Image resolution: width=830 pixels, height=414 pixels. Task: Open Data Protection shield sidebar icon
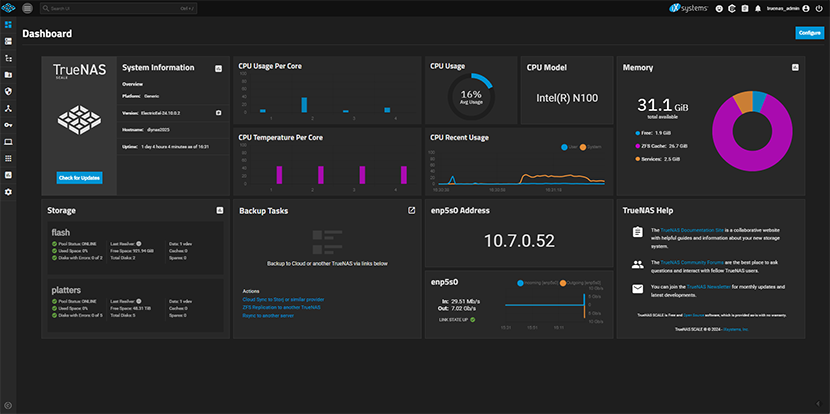[8, 91]
